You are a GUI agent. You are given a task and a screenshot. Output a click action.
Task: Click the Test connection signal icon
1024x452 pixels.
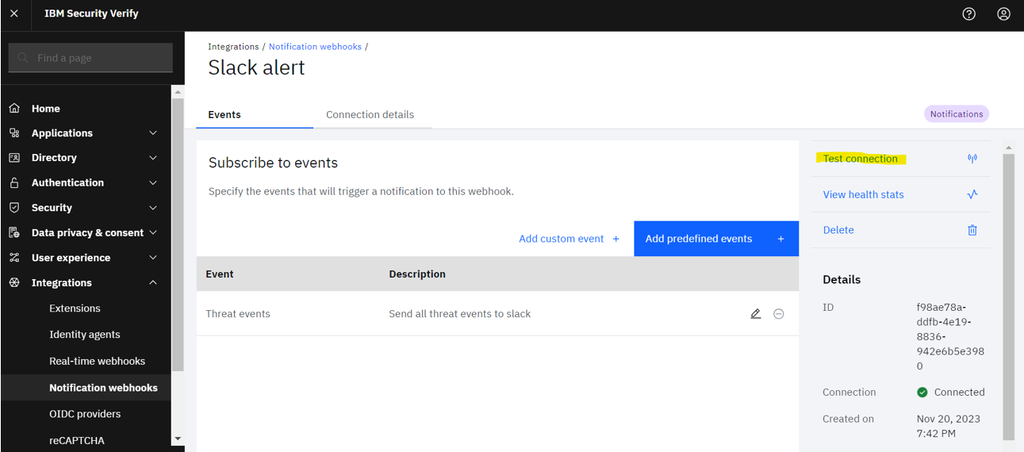(972, 159)
